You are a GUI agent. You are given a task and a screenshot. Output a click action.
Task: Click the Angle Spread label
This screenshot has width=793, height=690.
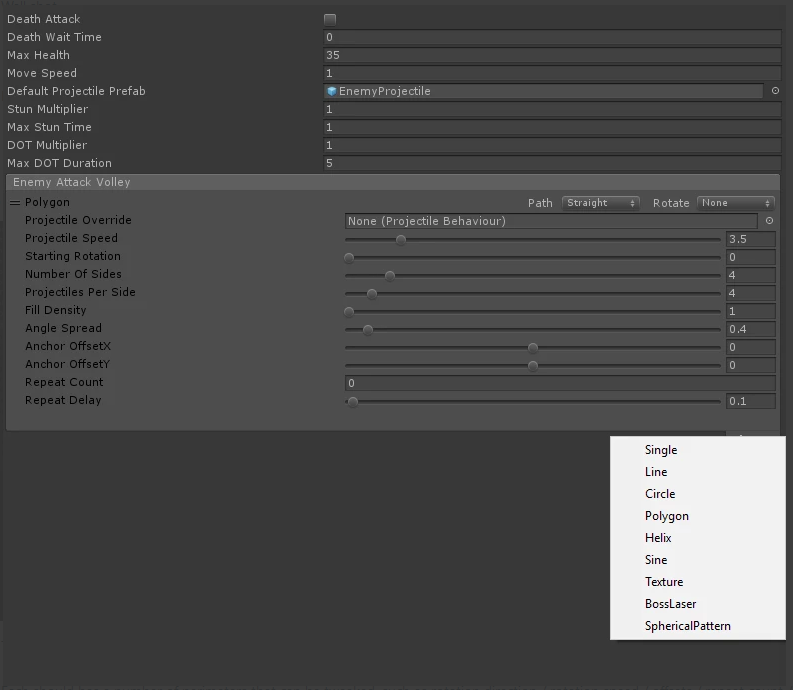(x=63, y=328)
